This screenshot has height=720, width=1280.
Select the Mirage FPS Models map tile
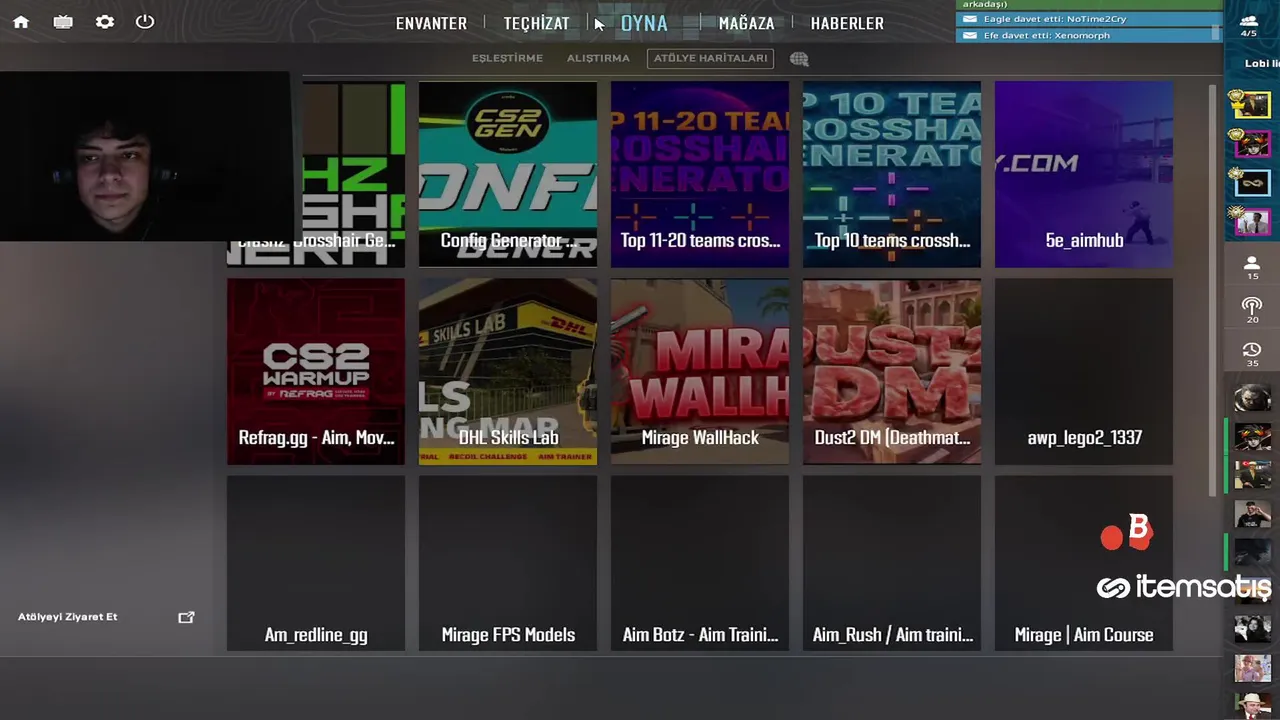[x=508, y=563]
